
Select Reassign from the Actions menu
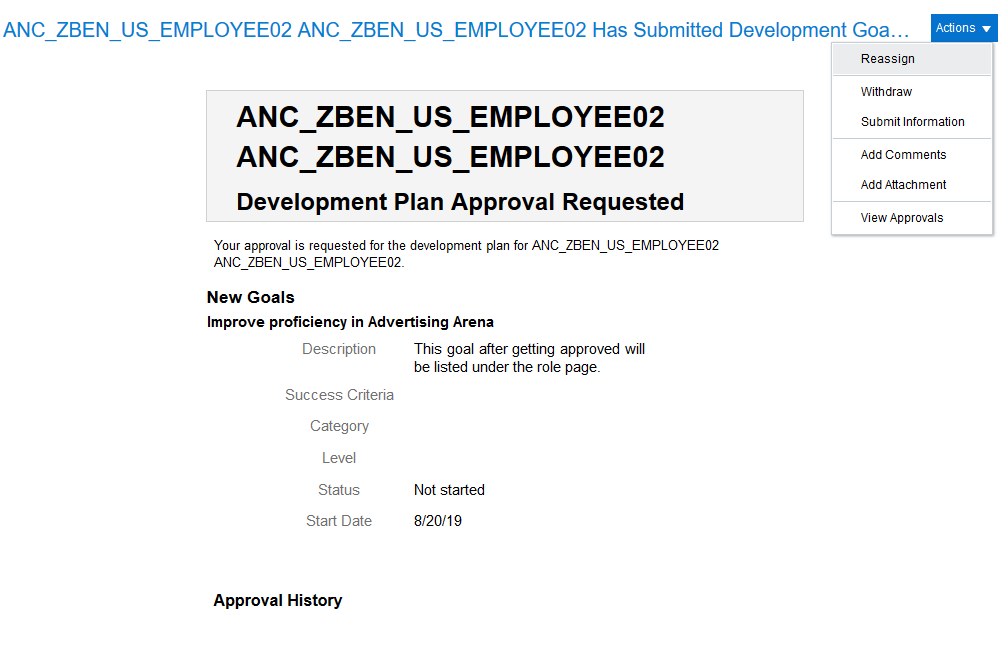[x=888, y=59]
